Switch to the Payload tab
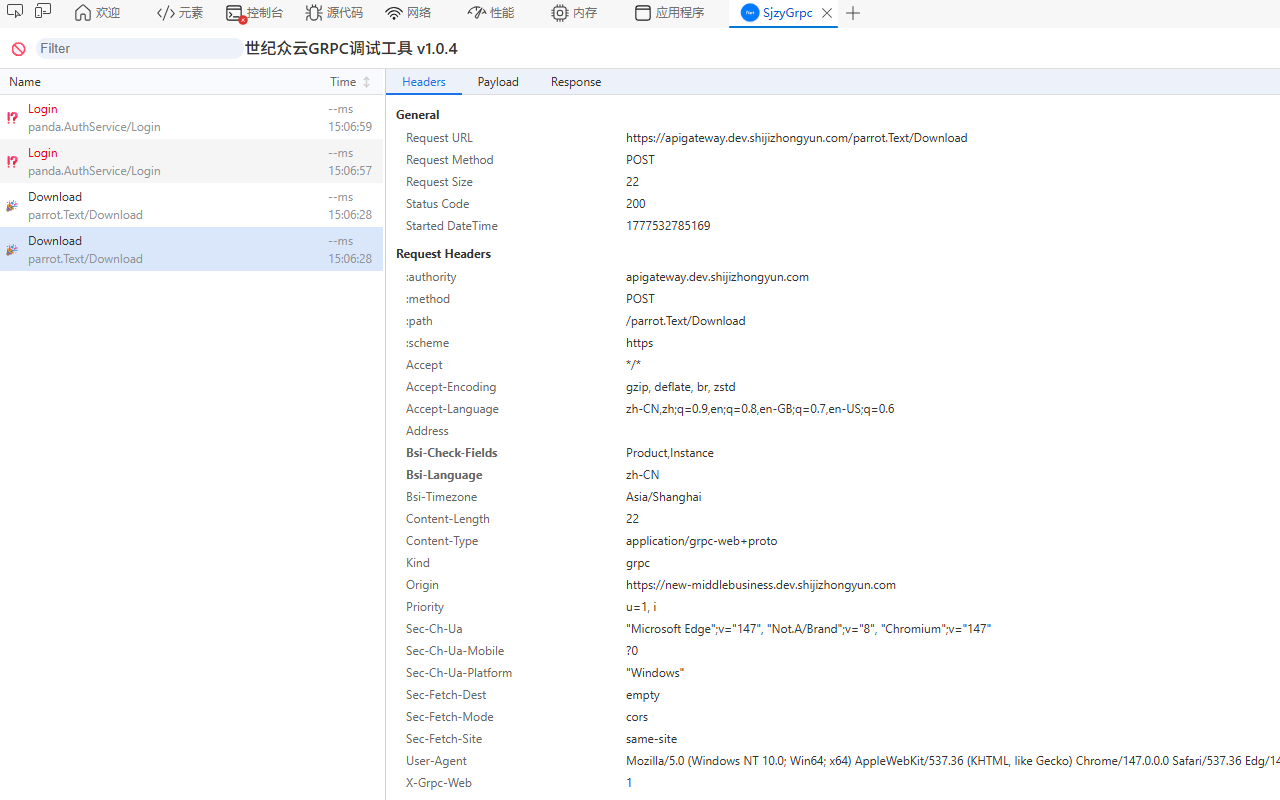 498,82
